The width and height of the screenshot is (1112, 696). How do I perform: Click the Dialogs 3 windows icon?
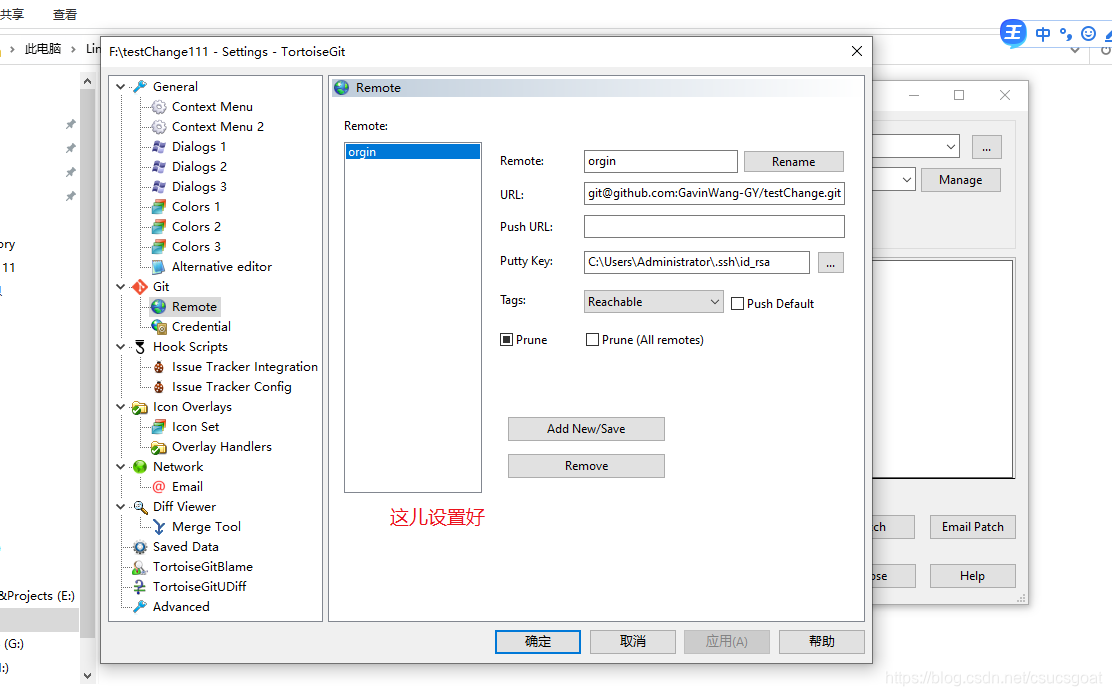point(159,187)
